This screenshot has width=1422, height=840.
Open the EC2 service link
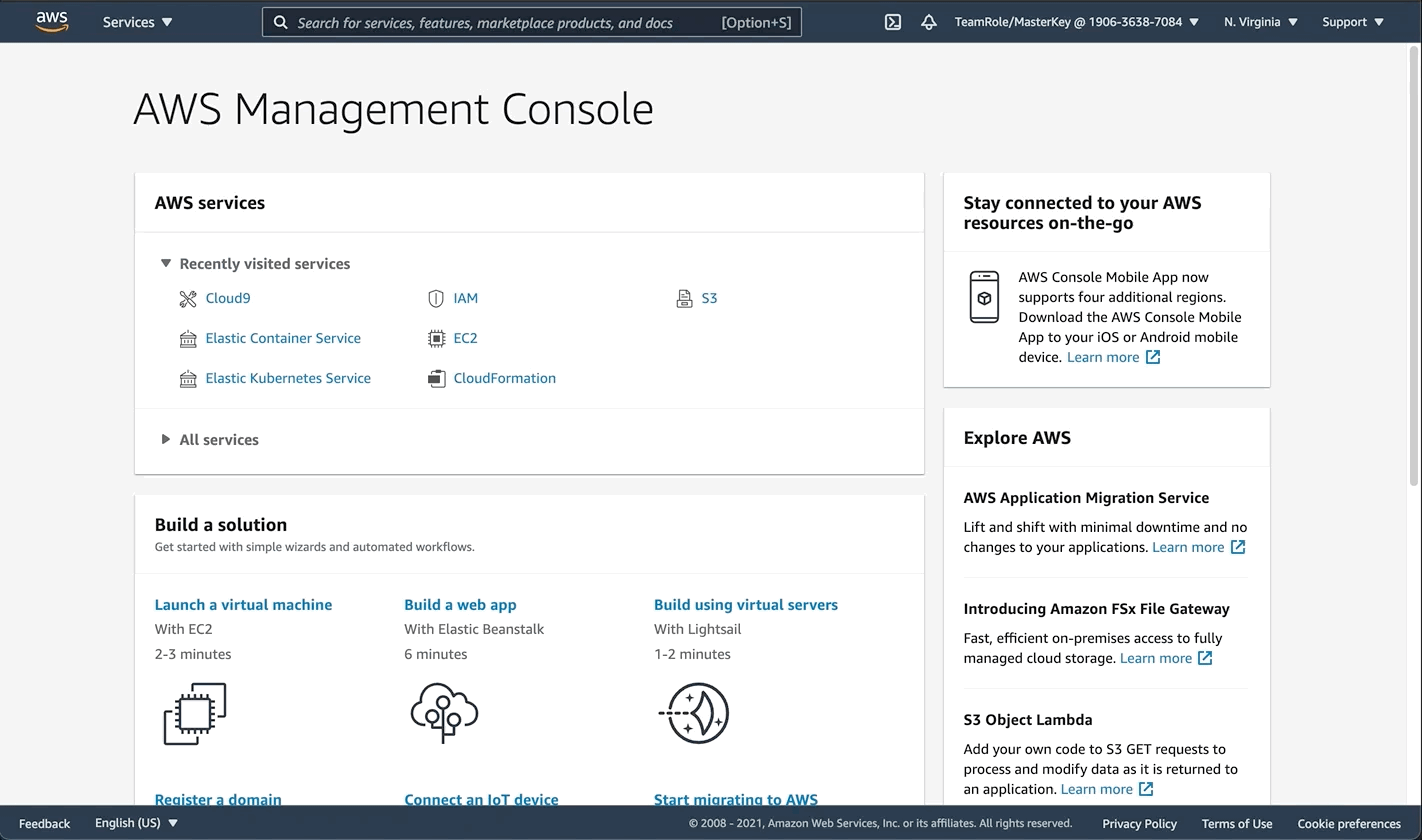[x=465, y=338]
